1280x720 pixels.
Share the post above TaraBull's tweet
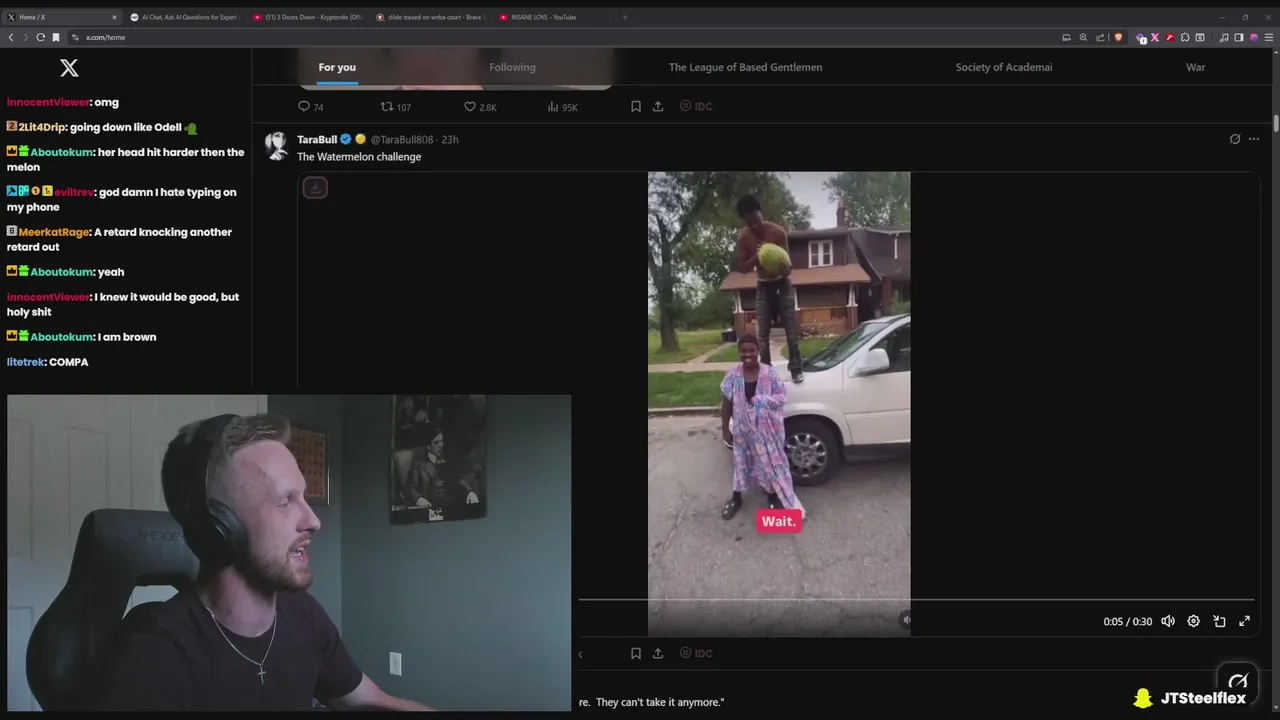click(658, 106)
